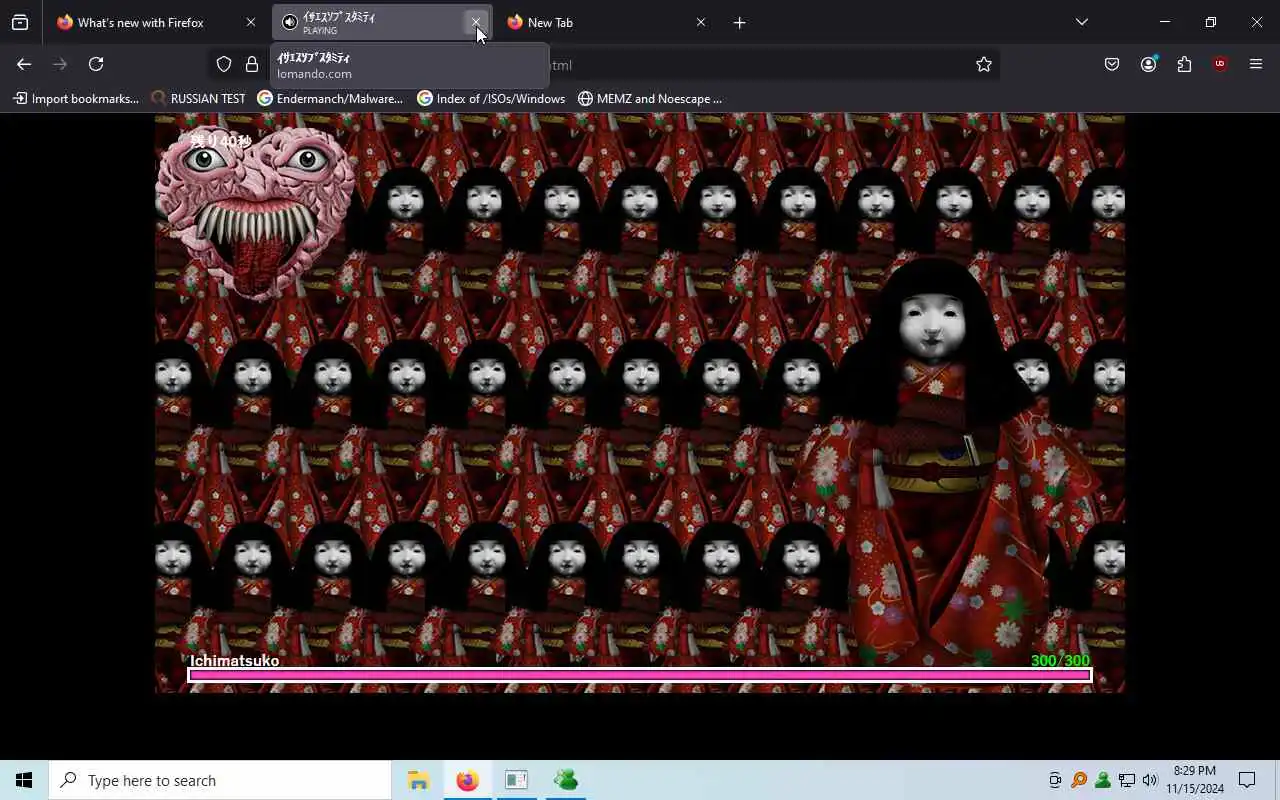
Task: Open Firefox account menu
Action: coord(1148,64)
